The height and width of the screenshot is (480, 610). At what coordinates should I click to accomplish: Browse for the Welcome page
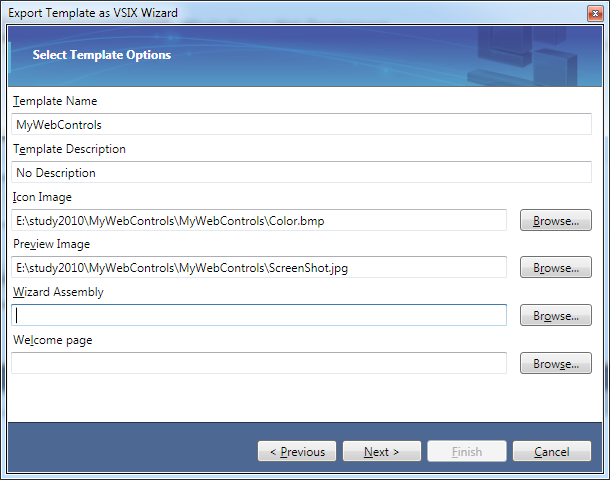(x=556, y=363)
